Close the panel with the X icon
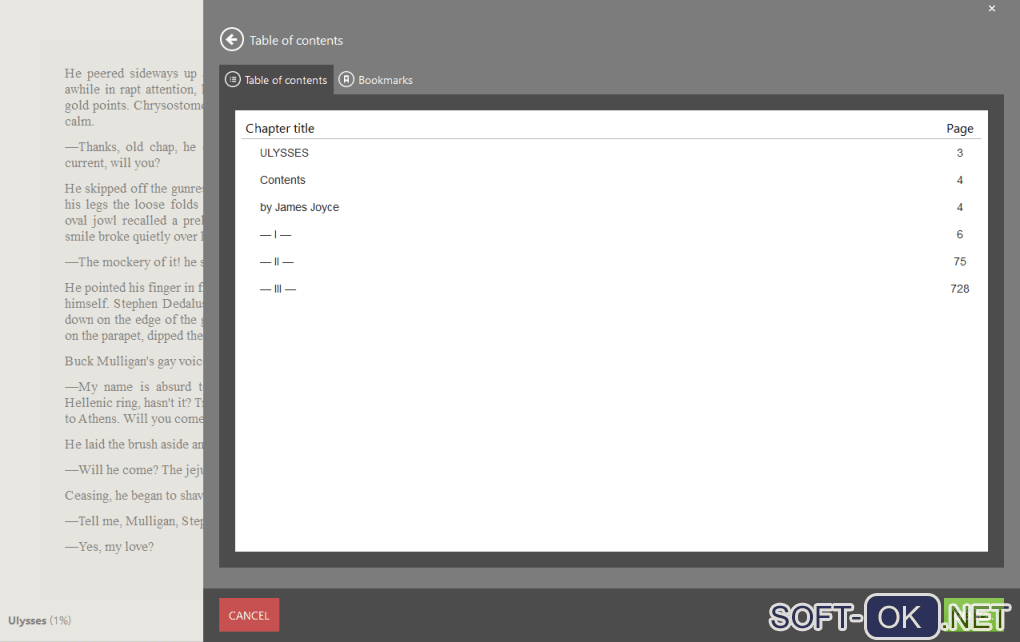Image resolution: width=1020 pixels, height=642 pixels. coord(991,8)
